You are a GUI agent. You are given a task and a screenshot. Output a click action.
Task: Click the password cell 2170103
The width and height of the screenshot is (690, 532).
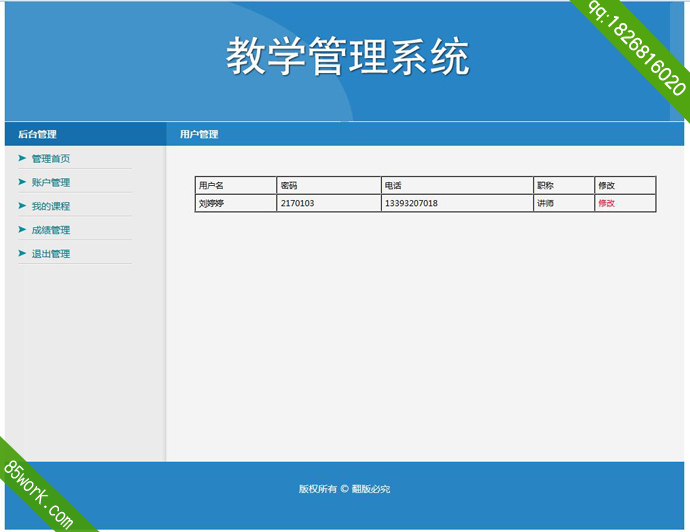297,203
